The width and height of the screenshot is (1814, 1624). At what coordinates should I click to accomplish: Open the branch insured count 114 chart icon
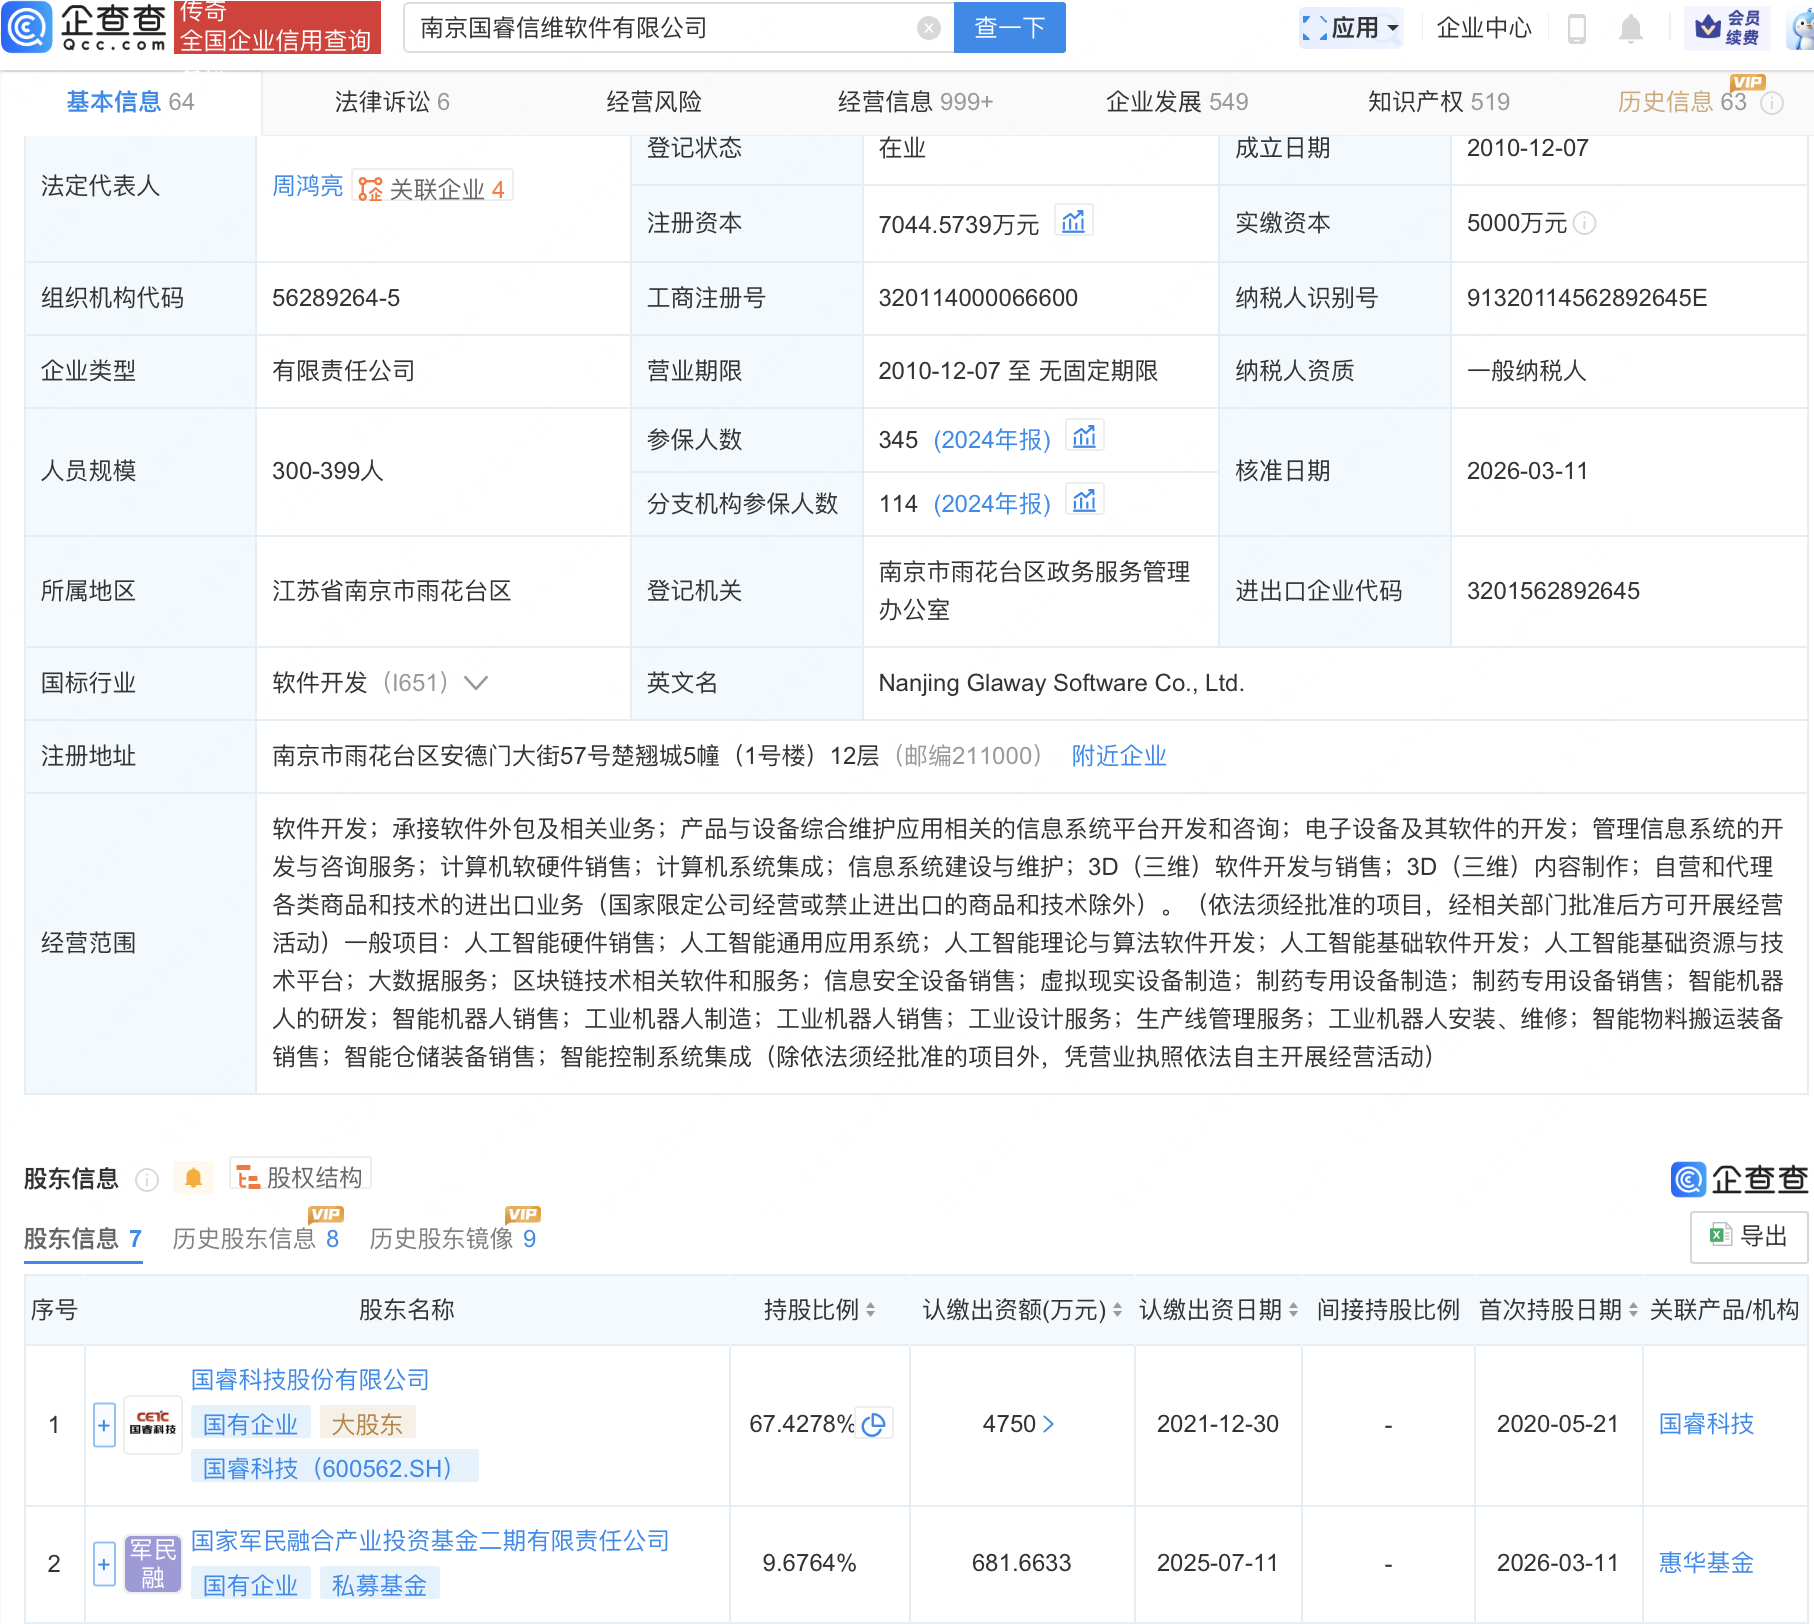1084,502
